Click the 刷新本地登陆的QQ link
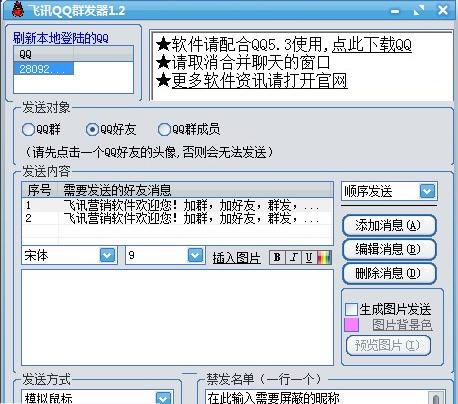The height and width of the screenshot is (404, 458). coord(61,38)
